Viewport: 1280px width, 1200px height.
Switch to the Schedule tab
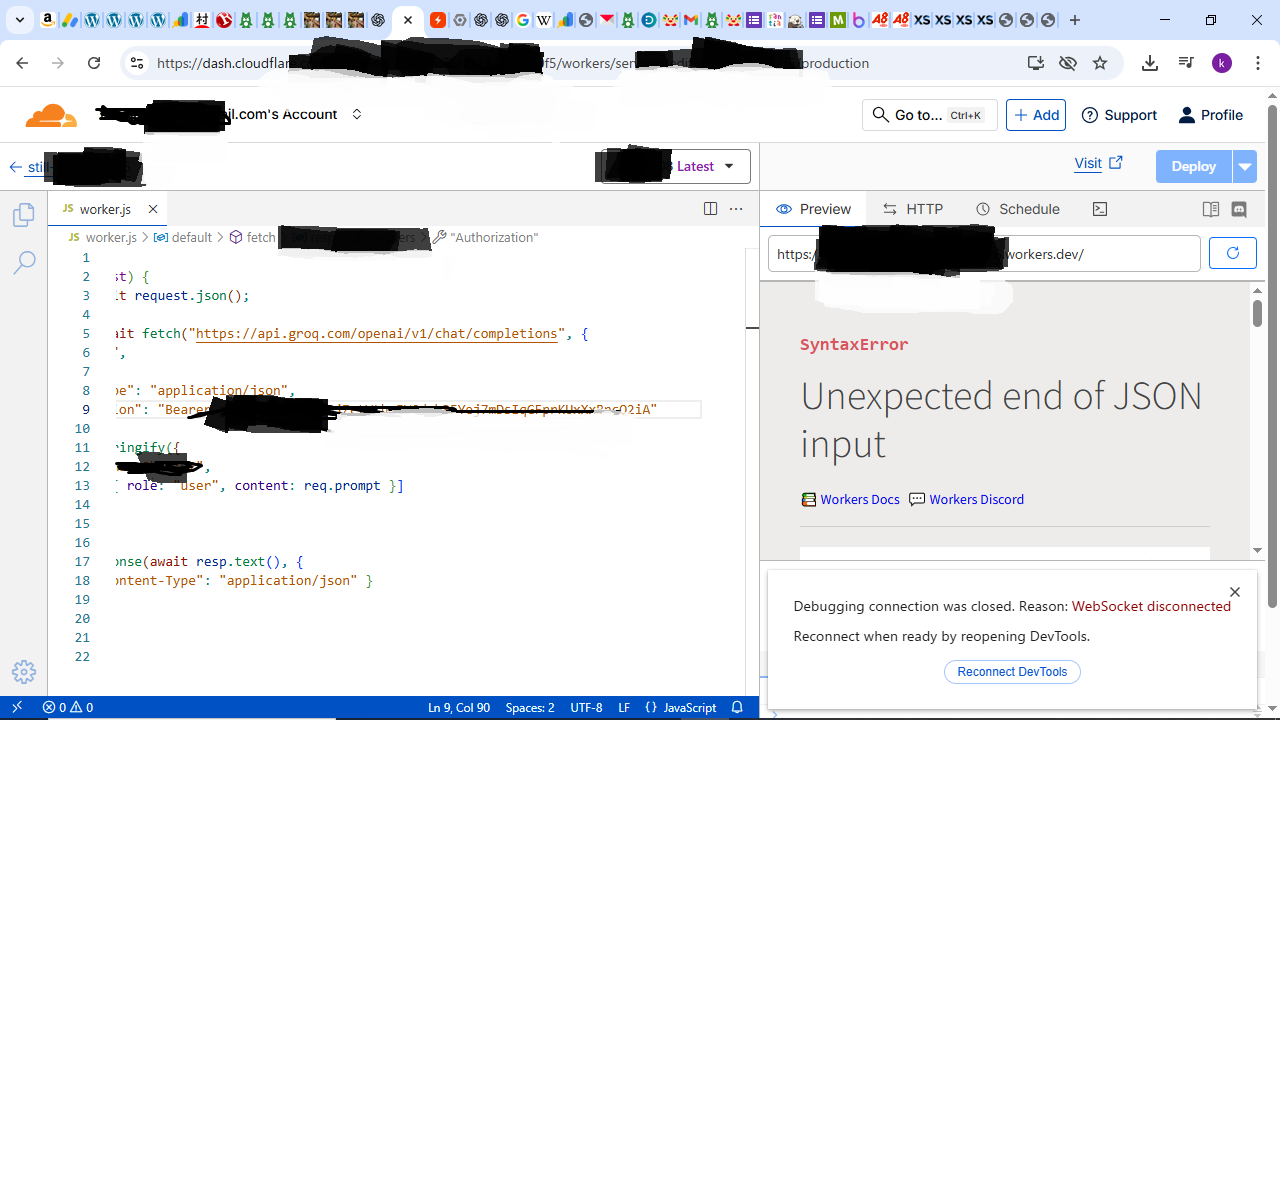(x=1018, y=209)
